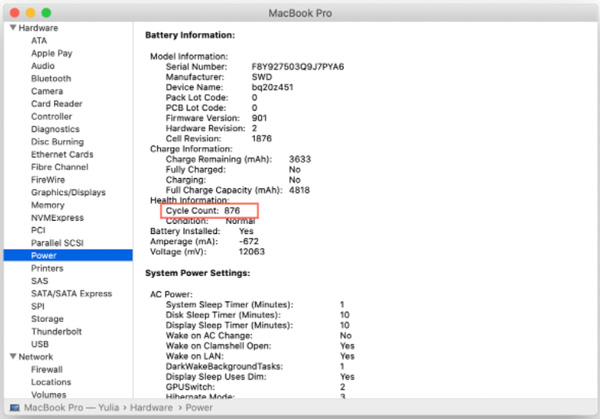Click the yellow minimize window button
Viewport: 600px width, 419px height.
pyautogui.click(x=31, y=13)
